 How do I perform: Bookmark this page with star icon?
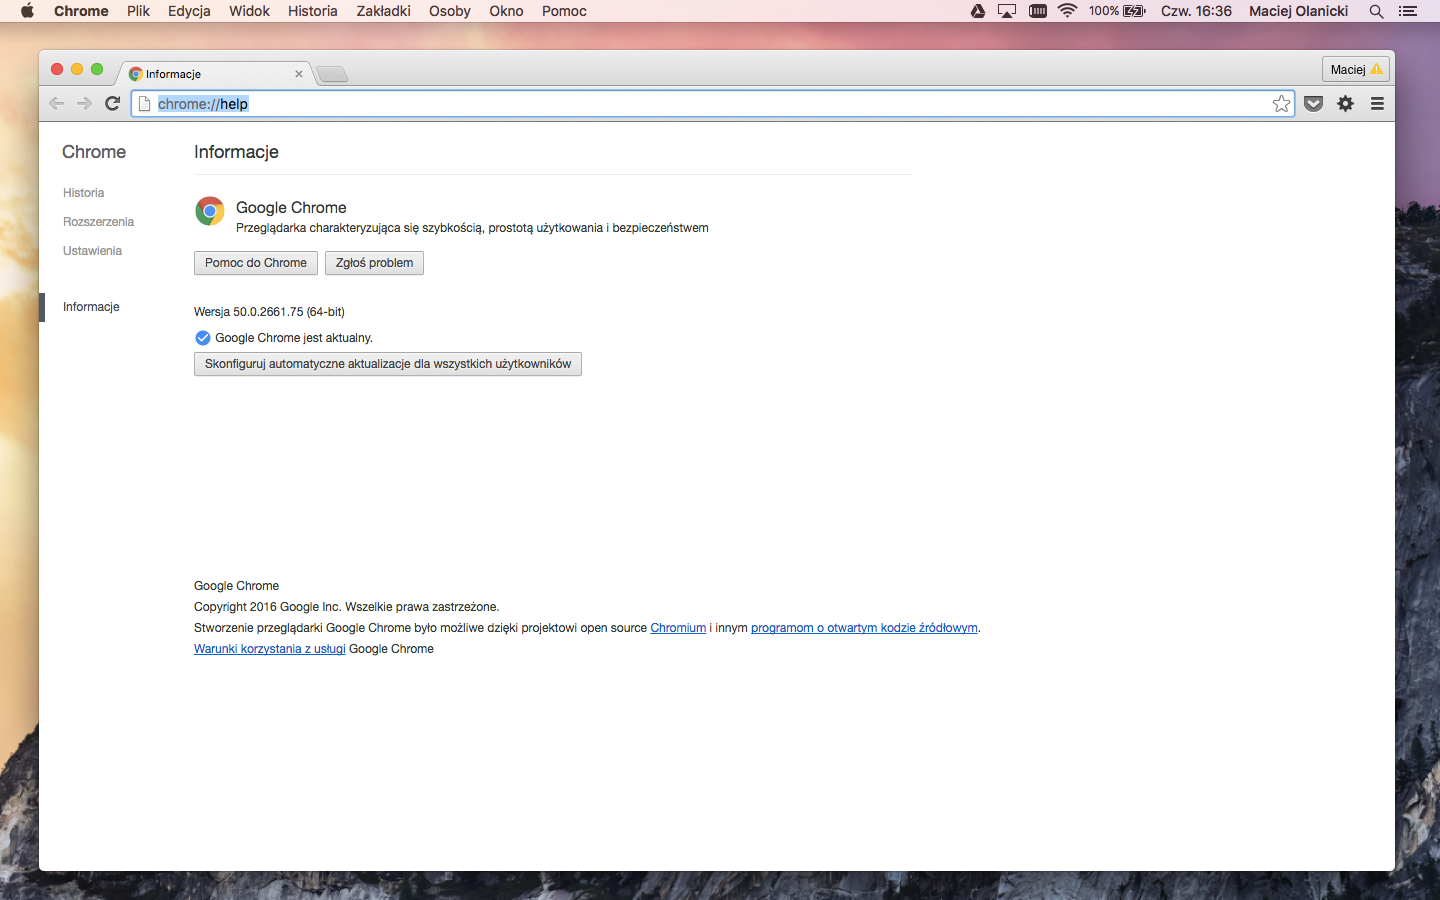point(1281,103)
